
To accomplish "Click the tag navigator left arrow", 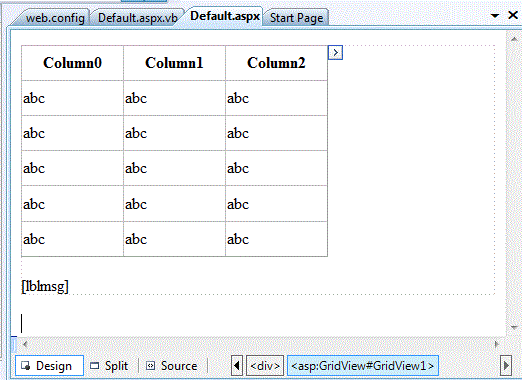I will click(237, 366).
